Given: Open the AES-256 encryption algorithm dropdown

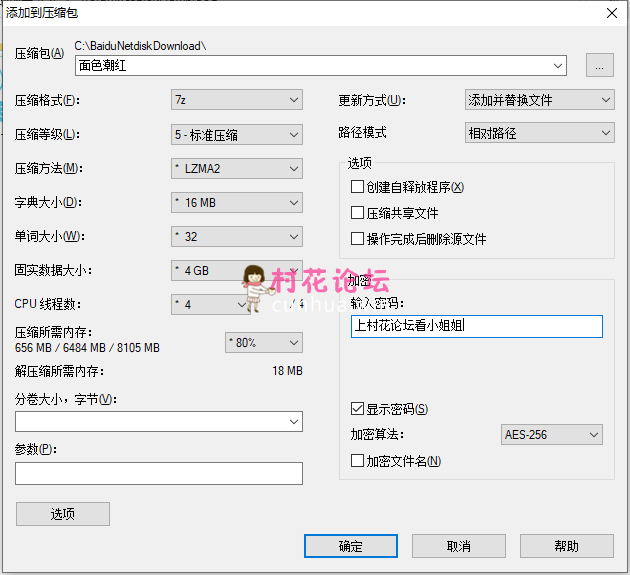Looking at the screenshot, I should tap(551, 435).
